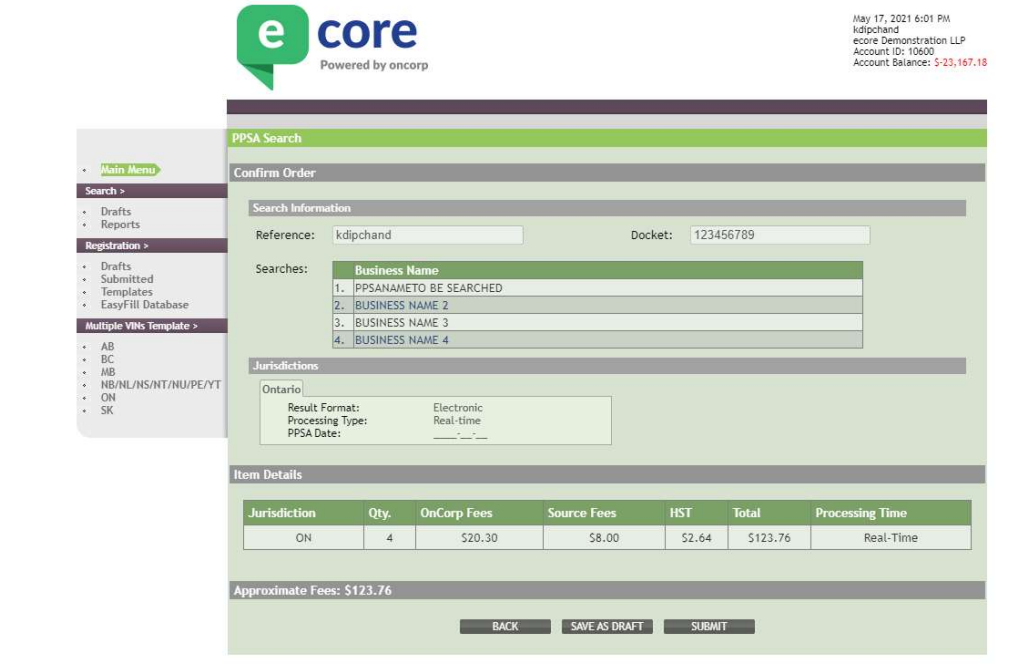The width and height of the screenshot is (1015, 667).
Task: Click the Docket field with 123456789
Action: 780,235
